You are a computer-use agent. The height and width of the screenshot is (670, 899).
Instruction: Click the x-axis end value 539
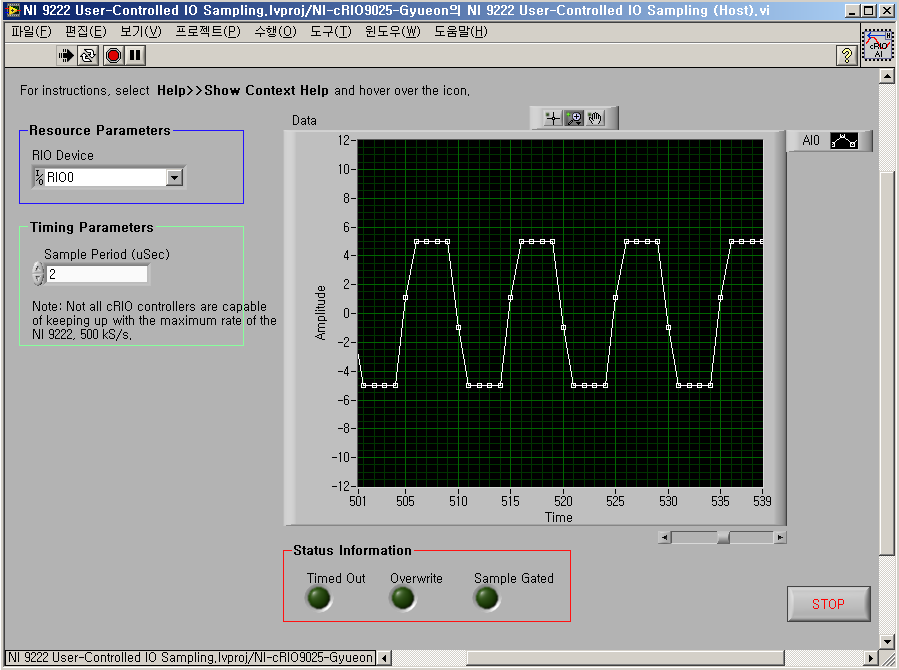click(x=762, y=501)
